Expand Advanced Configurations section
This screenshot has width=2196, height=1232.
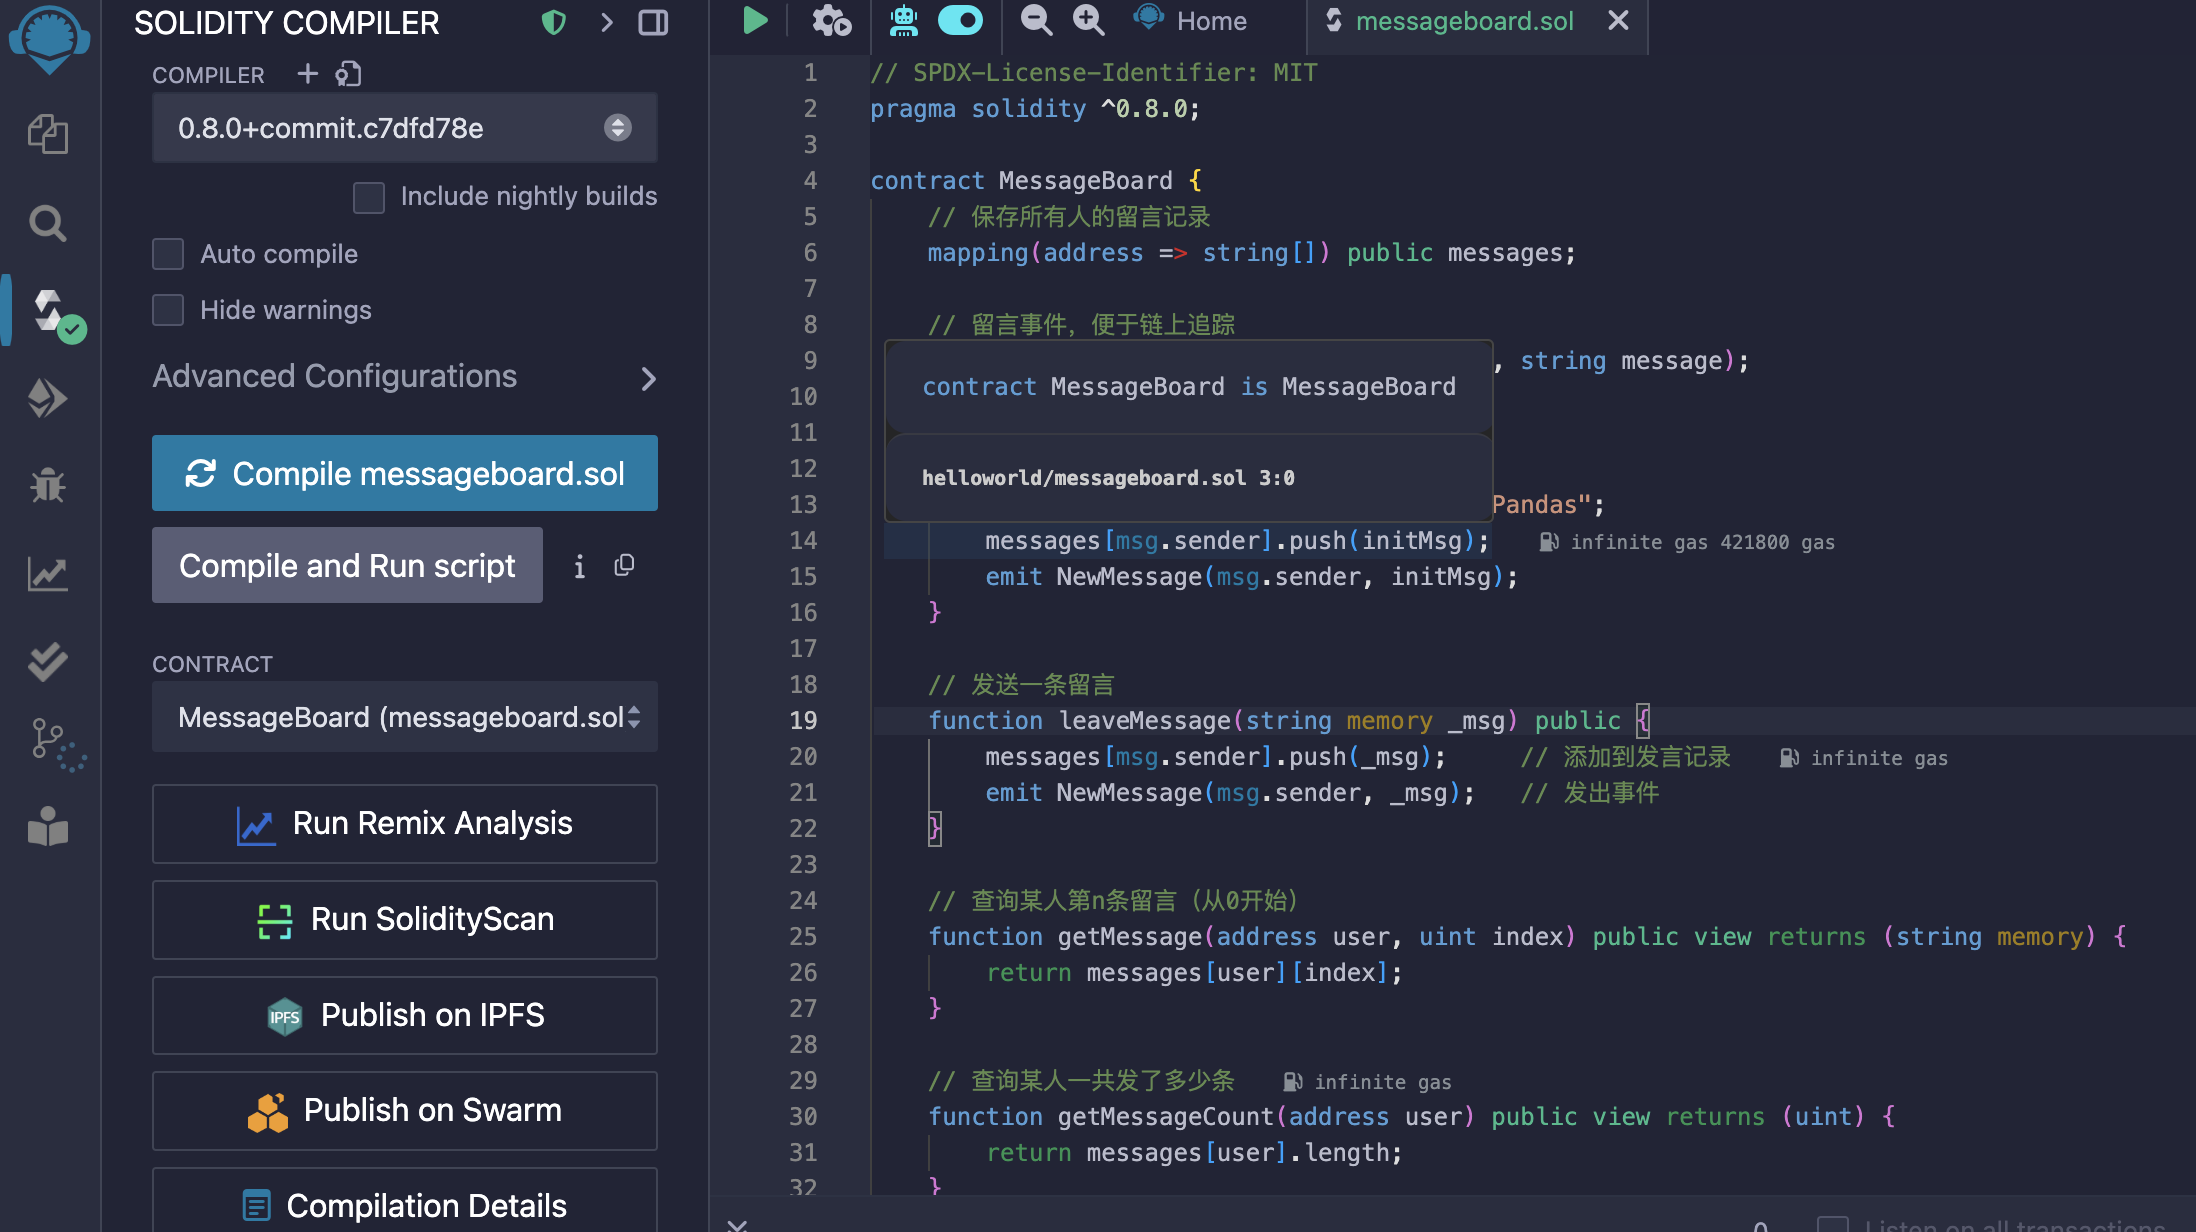(405, 377)
